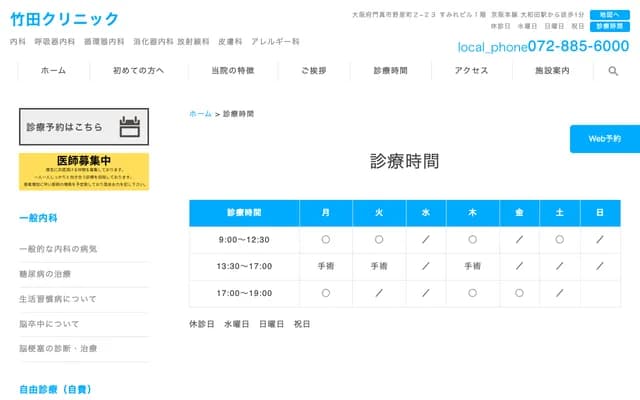640x400 pixels.
Task: Go to ホーム in the navigation bar
Action: [x=53, y=71]
